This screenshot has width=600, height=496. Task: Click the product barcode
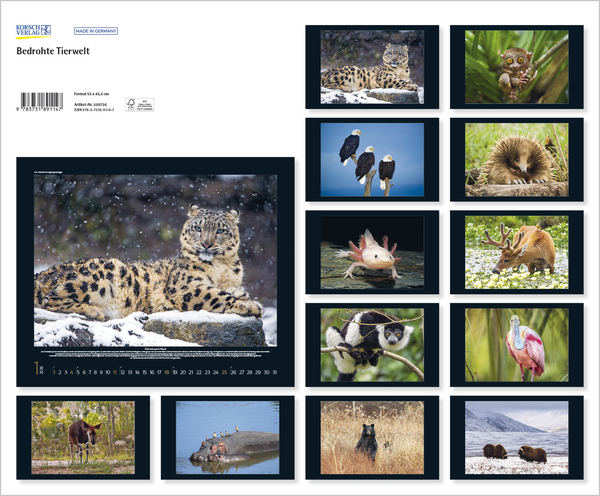click(x=41, y=101)
